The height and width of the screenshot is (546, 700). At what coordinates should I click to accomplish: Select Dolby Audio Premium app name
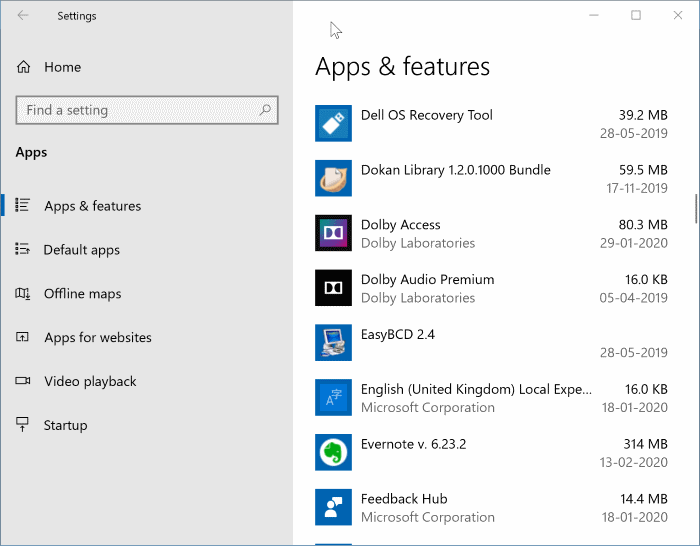(427, 279)
